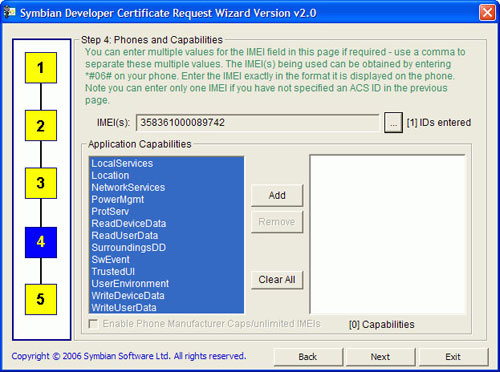Select WriteDeviceData capability

tap(166, 295)
